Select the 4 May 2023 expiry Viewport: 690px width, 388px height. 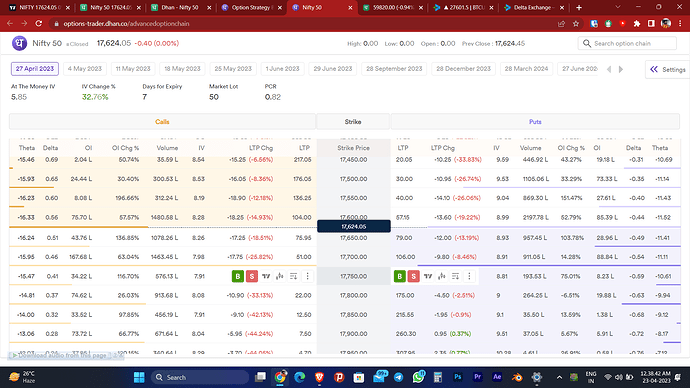click(84, 69)
